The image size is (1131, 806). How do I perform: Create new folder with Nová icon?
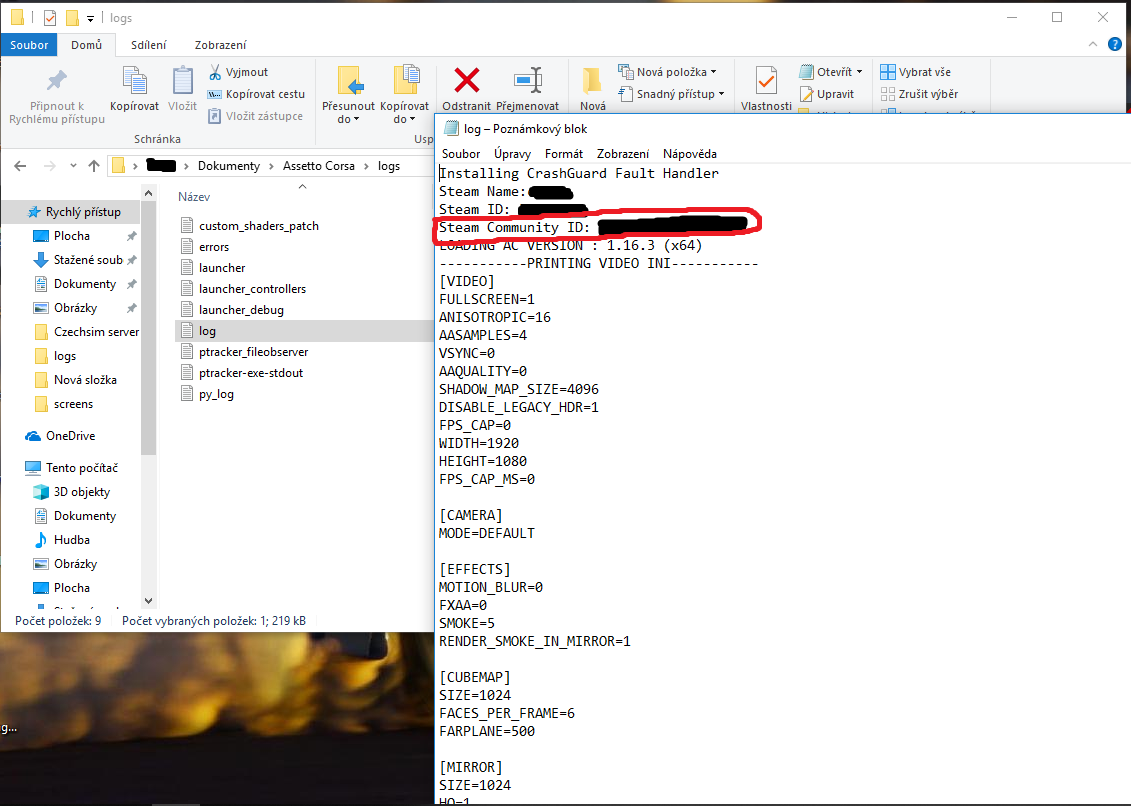click(592, 81)
